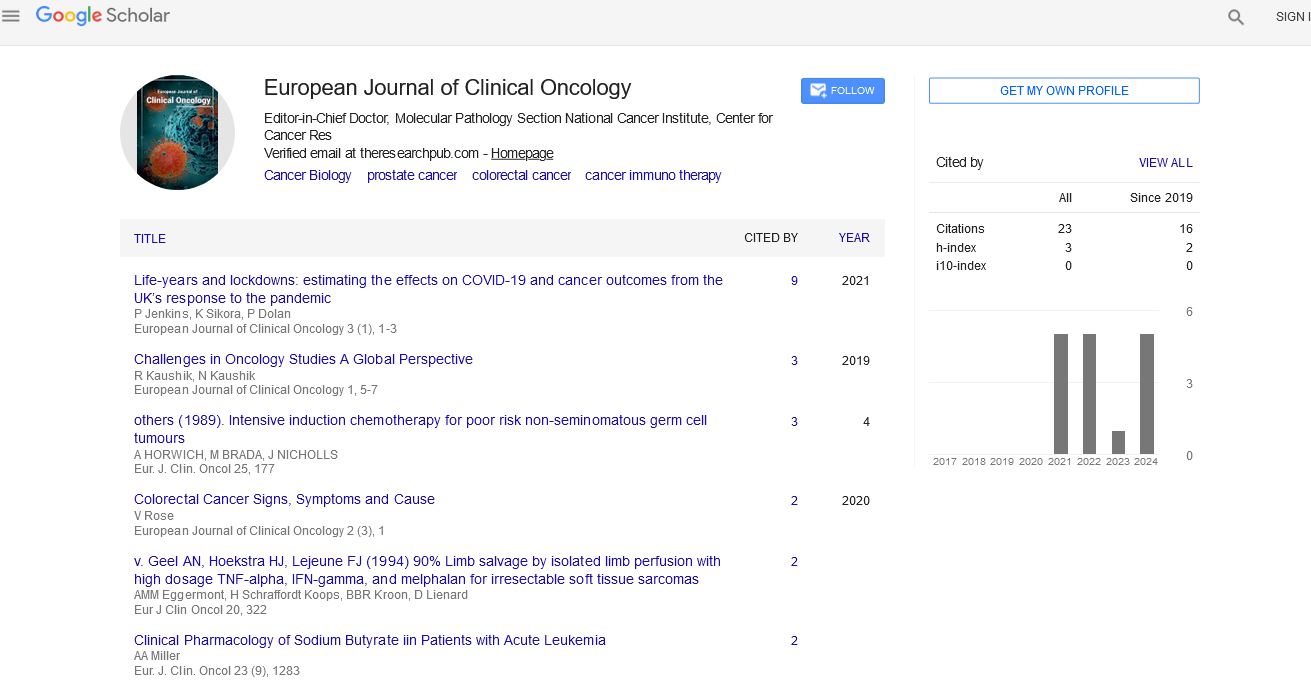Sort articles by Year column
Image resolution: width=1311 pixels, height=681 pixels.
tap(853, 238)
